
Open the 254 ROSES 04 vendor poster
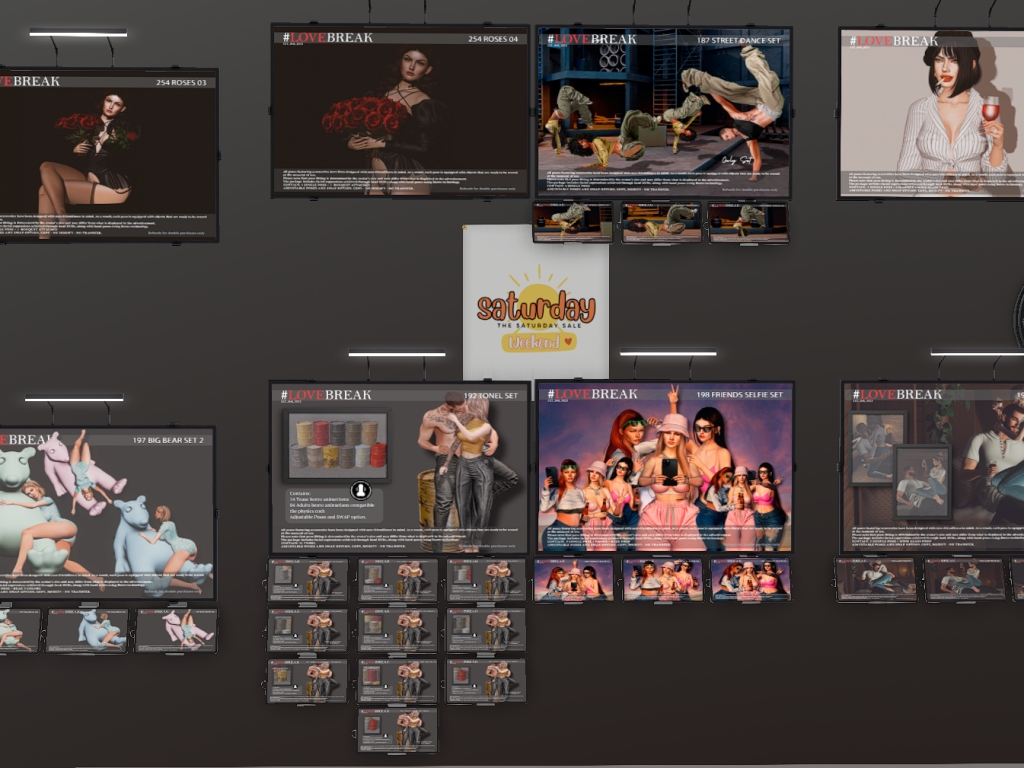point(400,110)
